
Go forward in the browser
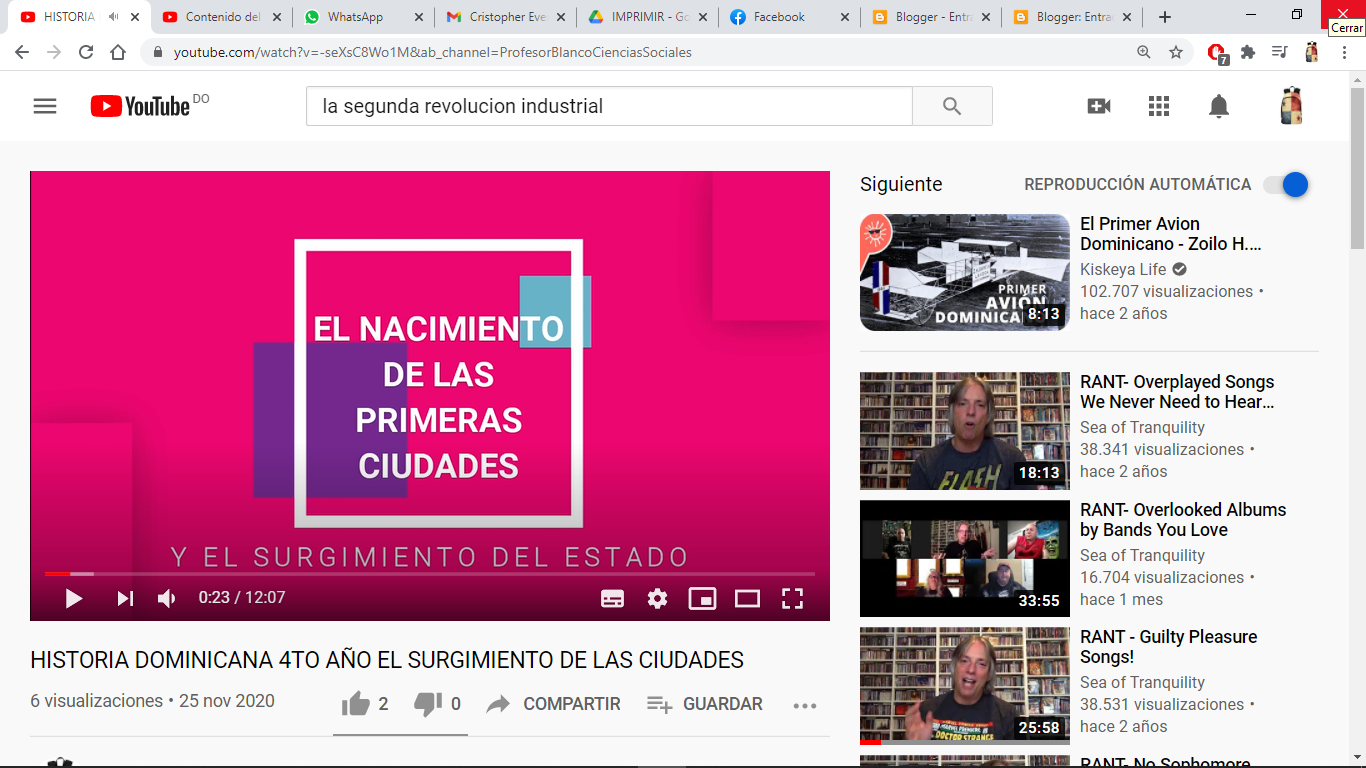[x=54, y=52]
